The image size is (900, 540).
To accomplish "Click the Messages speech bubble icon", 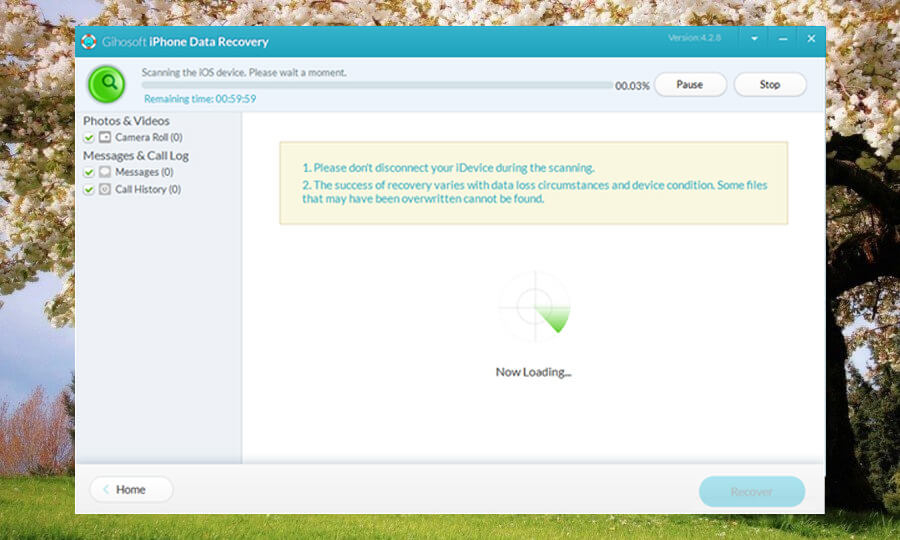I will (105, 172).
